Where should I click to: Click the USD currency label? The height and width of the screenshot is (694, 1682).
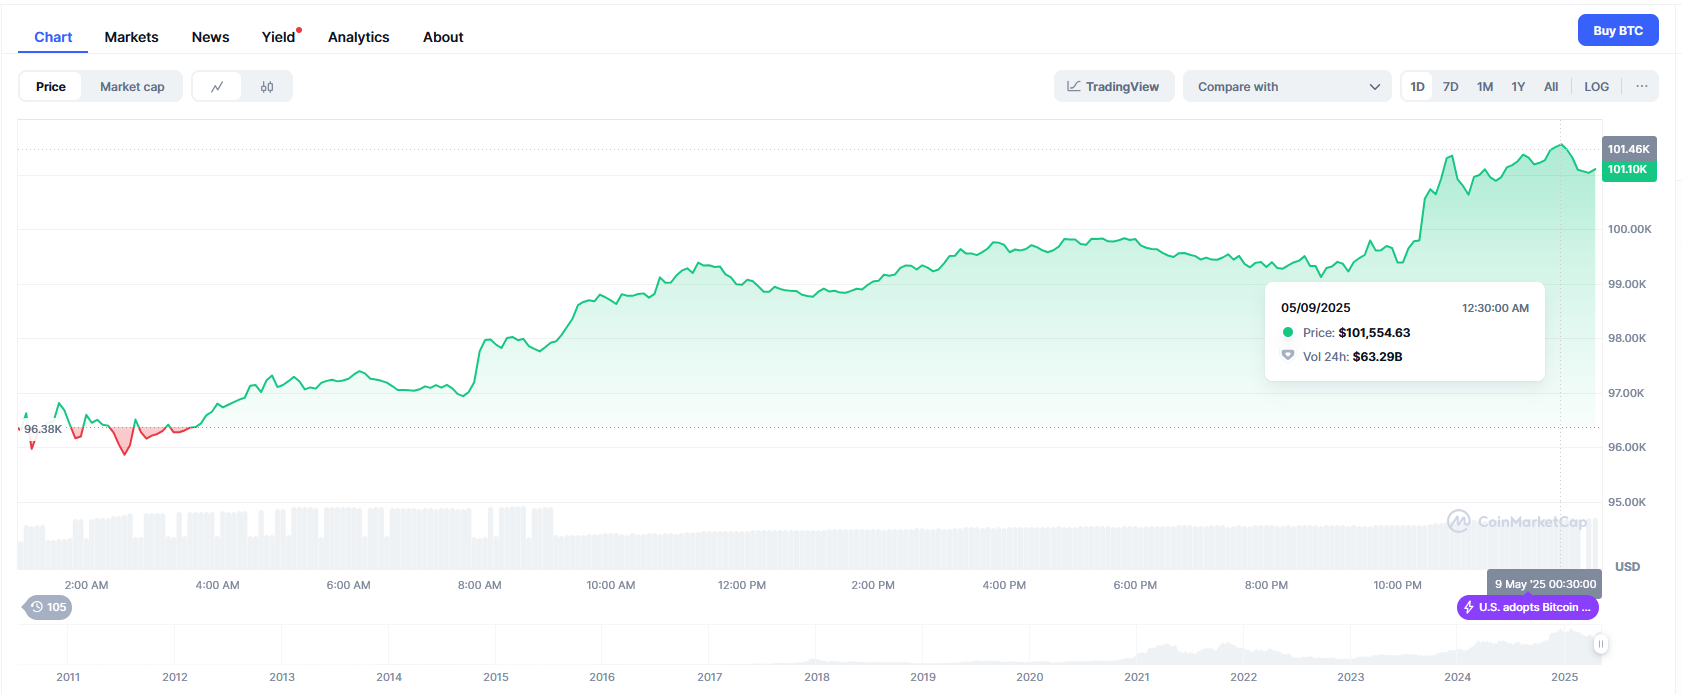1627,567
